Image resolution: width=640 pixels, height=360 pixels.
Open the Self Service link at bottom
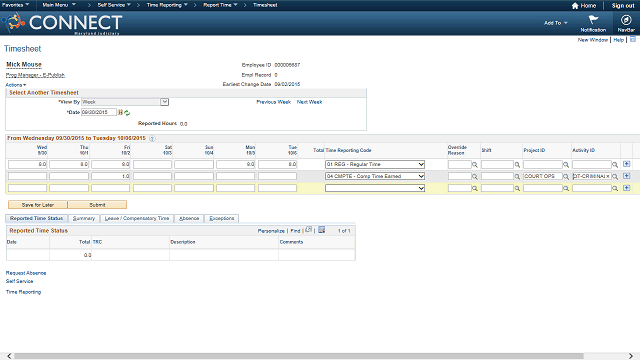pos(19,282)
